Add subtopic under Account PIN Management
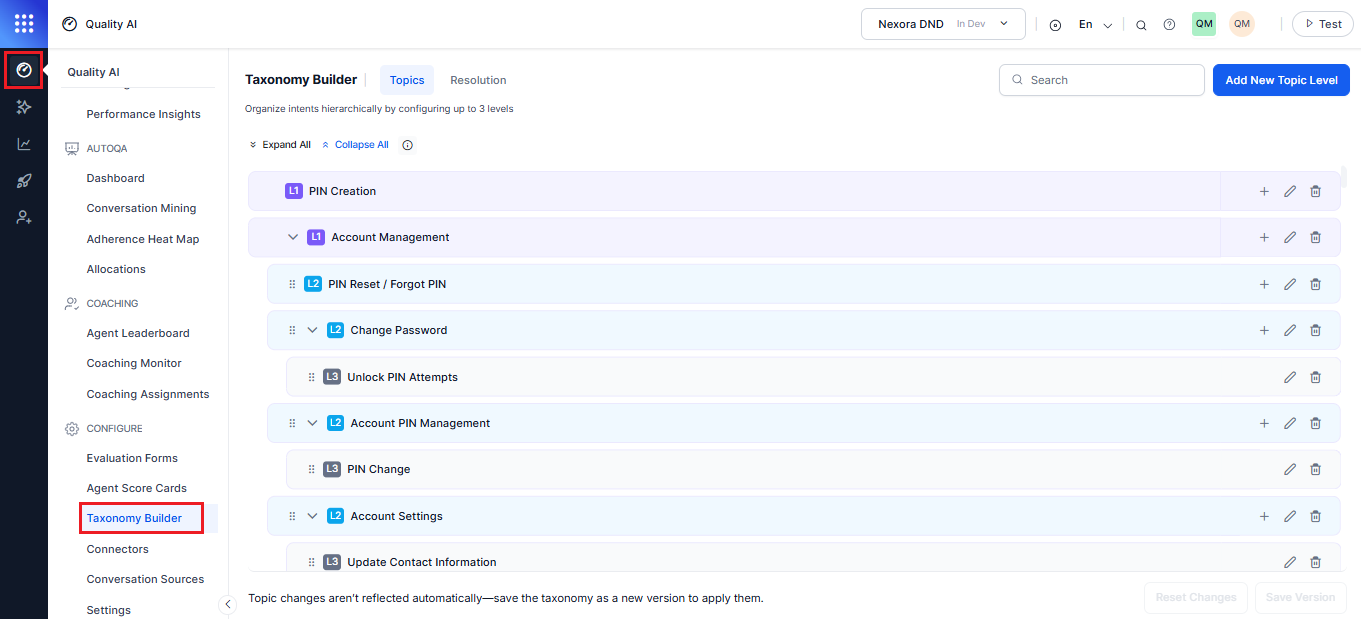Image resolution: width=1361 pixels, height=619 pixels. [1264, 423]
